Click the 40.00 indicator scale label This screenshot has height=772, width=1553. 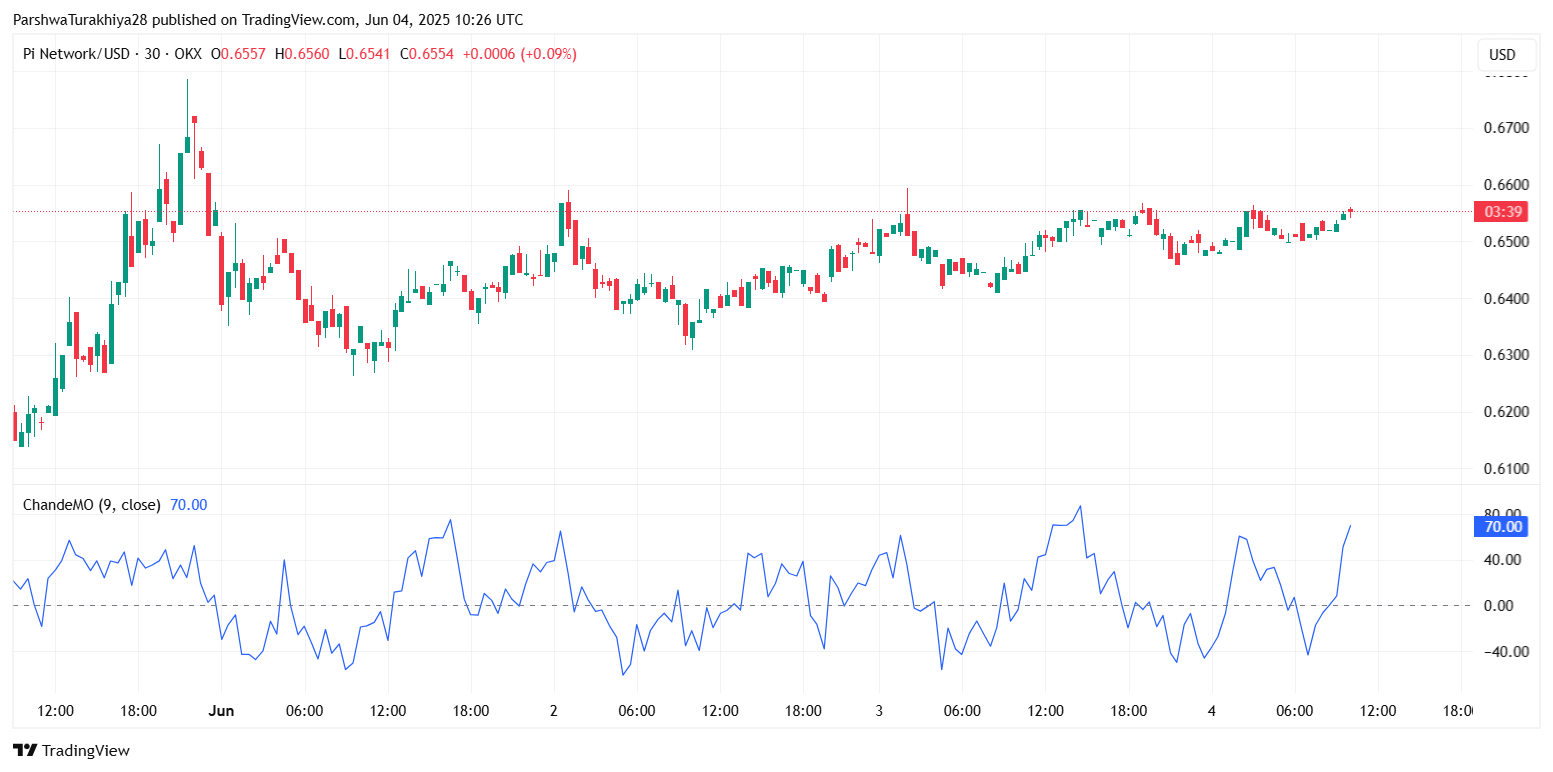(1502, 560)
